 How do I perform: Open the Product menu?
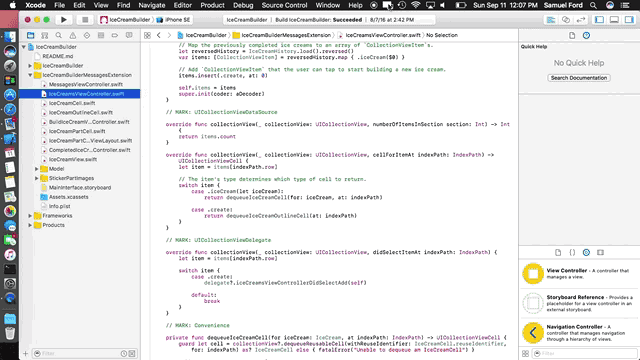(x=212, y=5)
